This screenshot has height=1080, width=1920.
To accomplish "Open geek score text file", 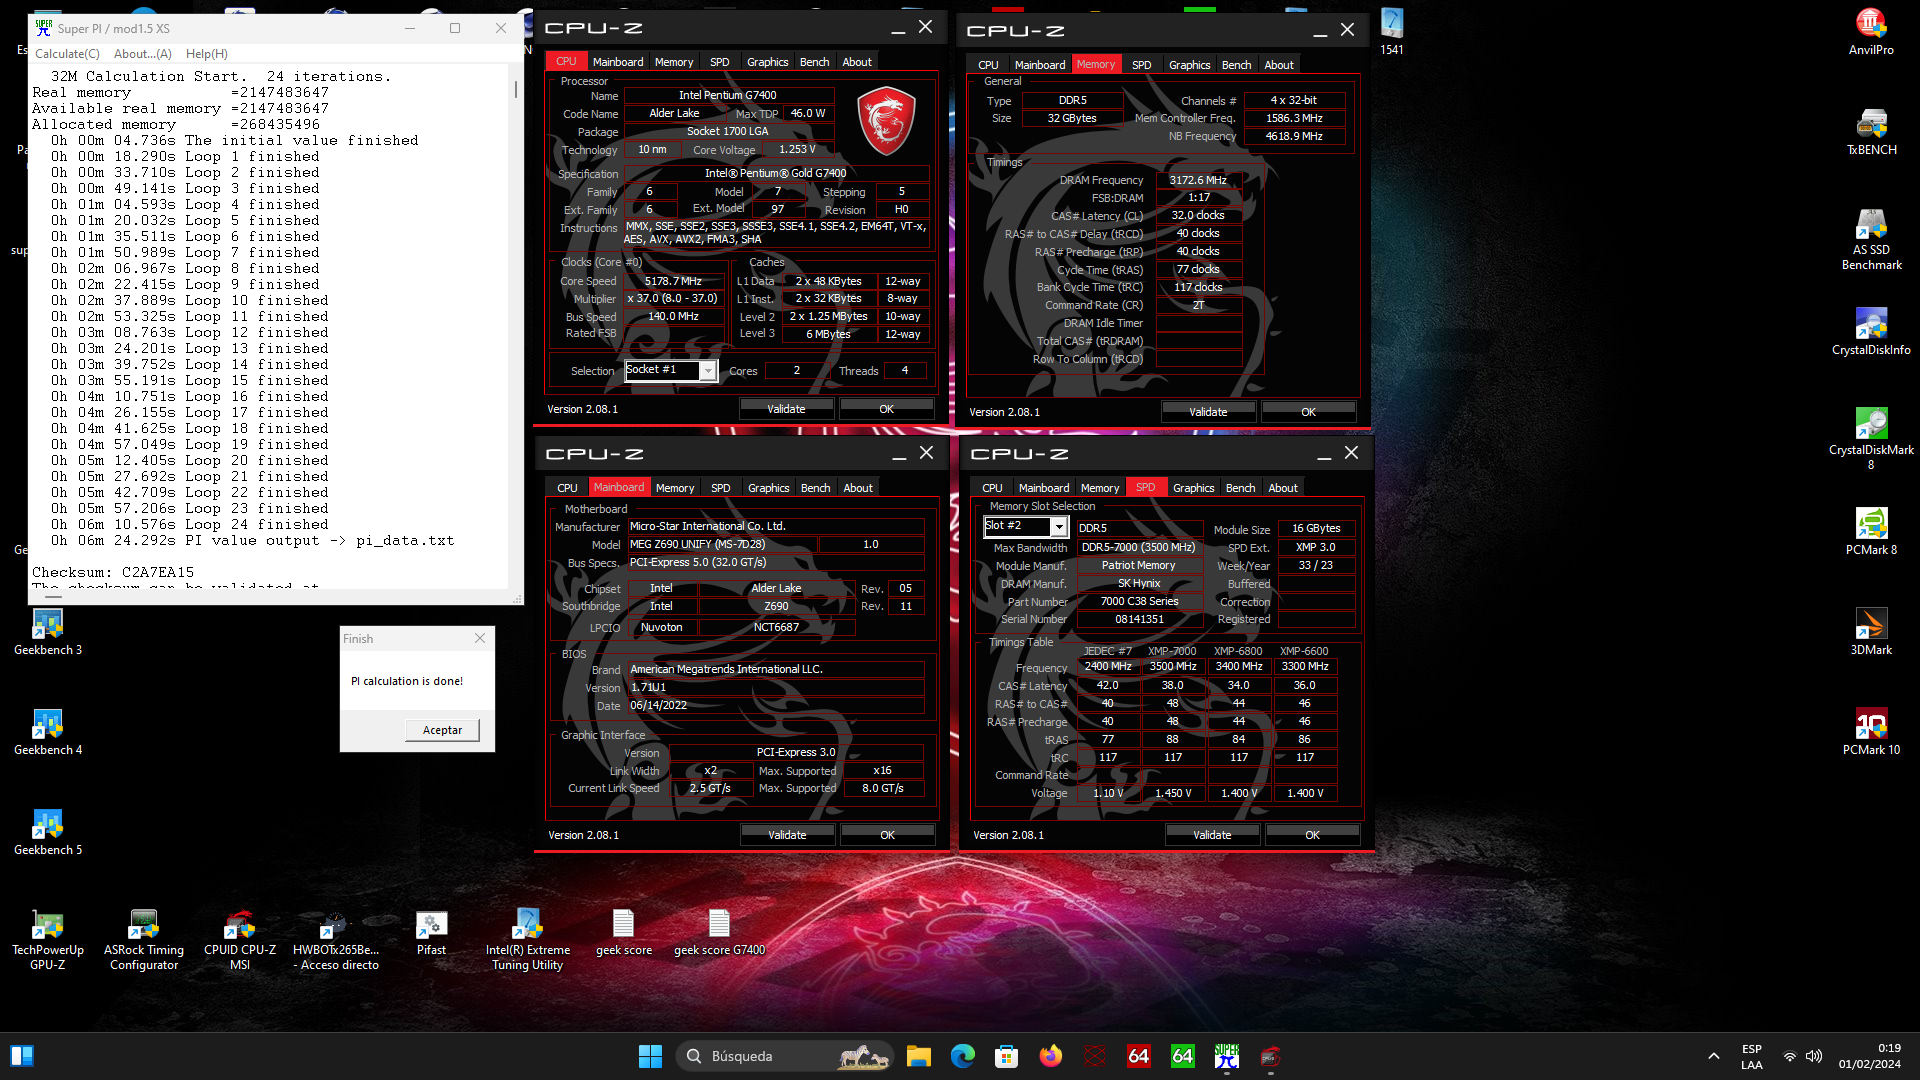I will [x=624, y=932].
